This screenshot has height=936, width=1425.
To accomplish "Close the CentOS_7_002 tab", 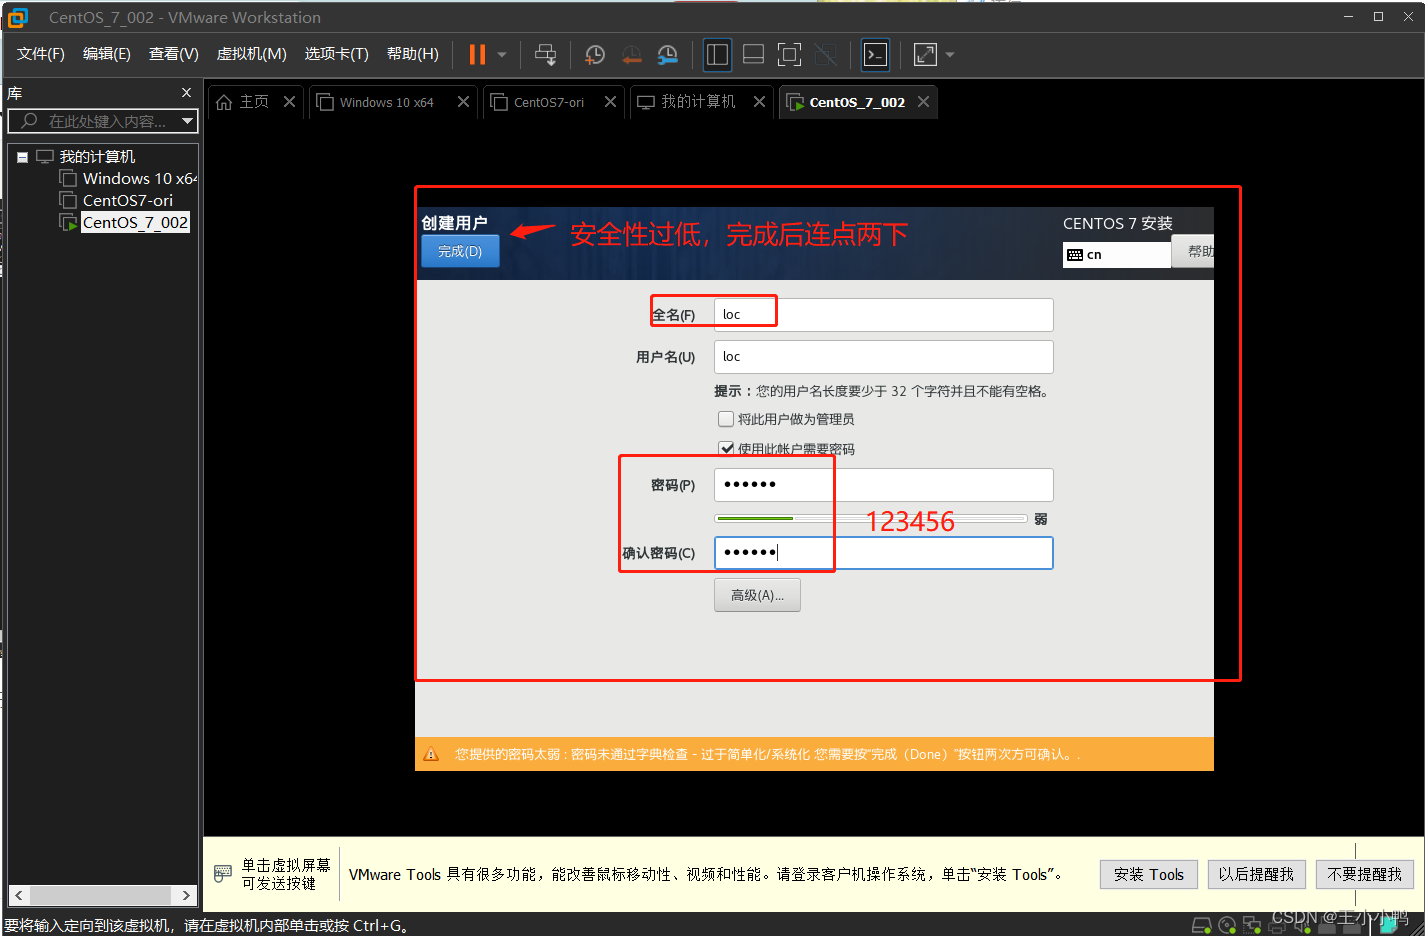I will (923, 102).
